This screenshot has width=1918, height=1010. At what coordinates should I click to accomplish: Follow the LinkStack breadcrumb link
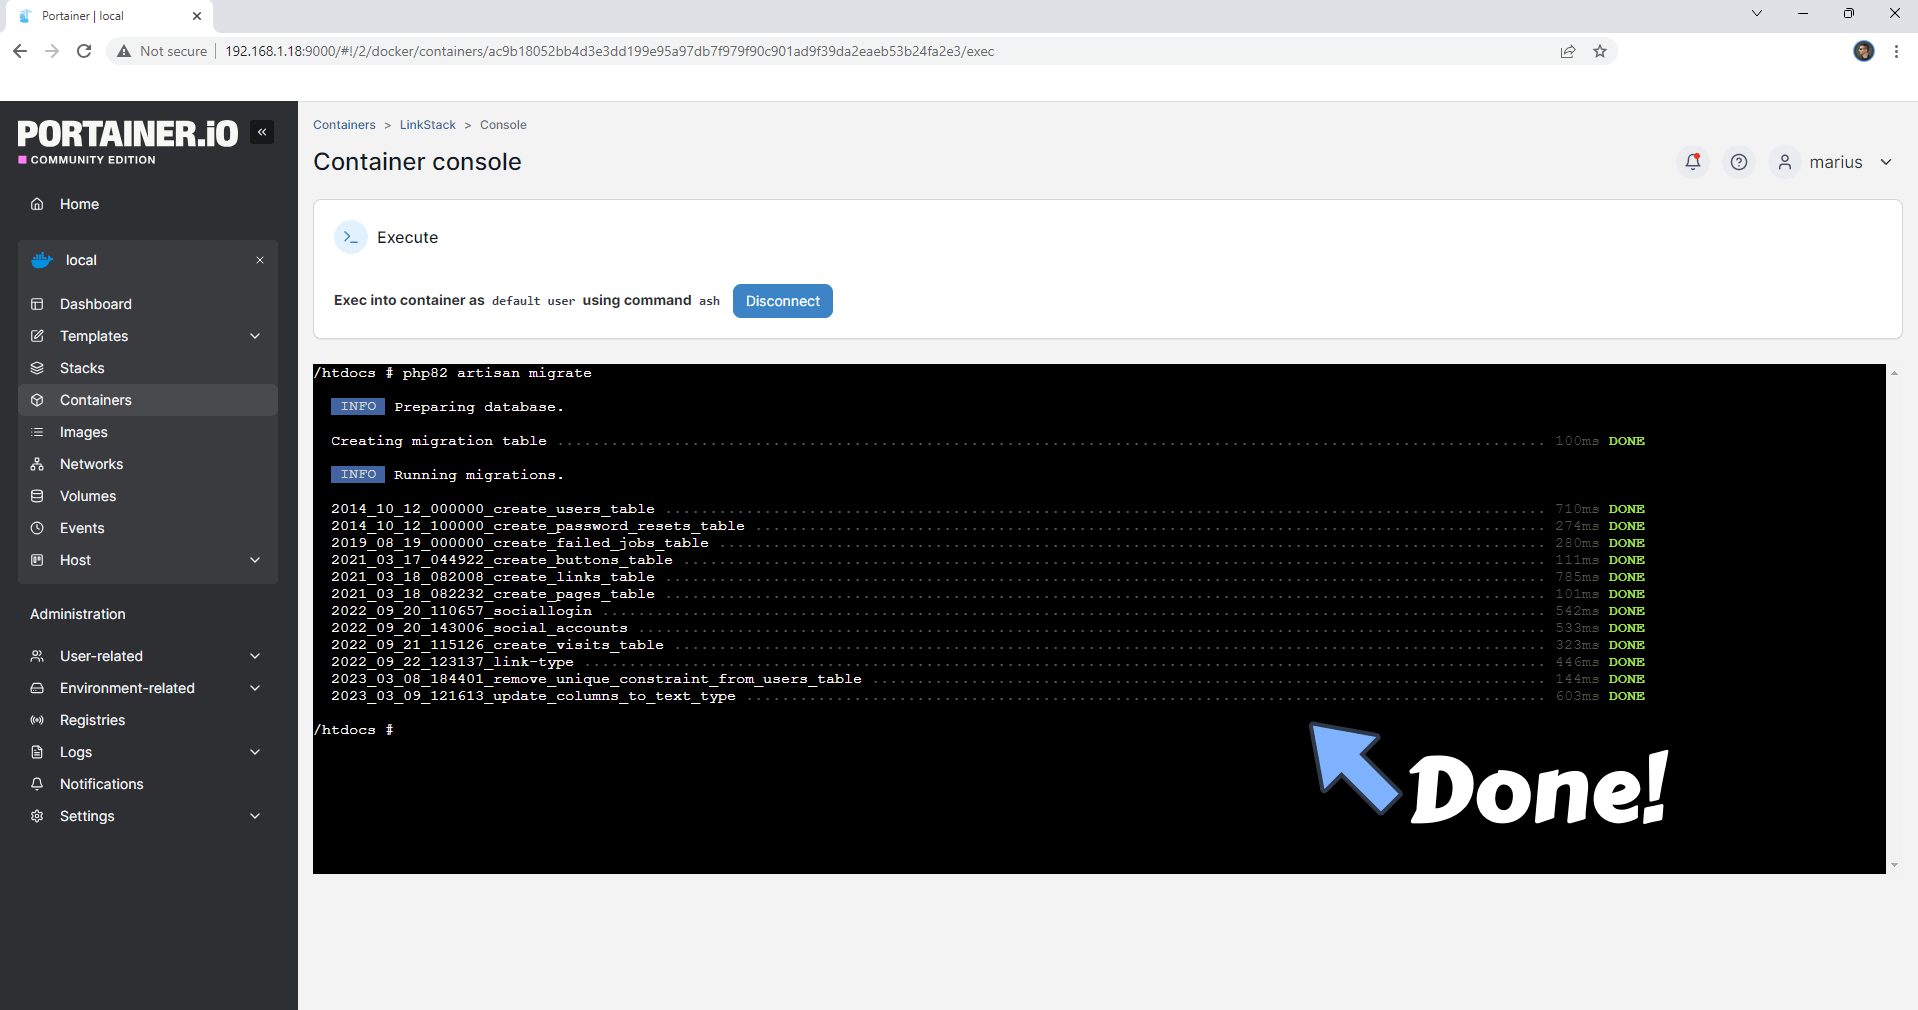tap(427, 125)
